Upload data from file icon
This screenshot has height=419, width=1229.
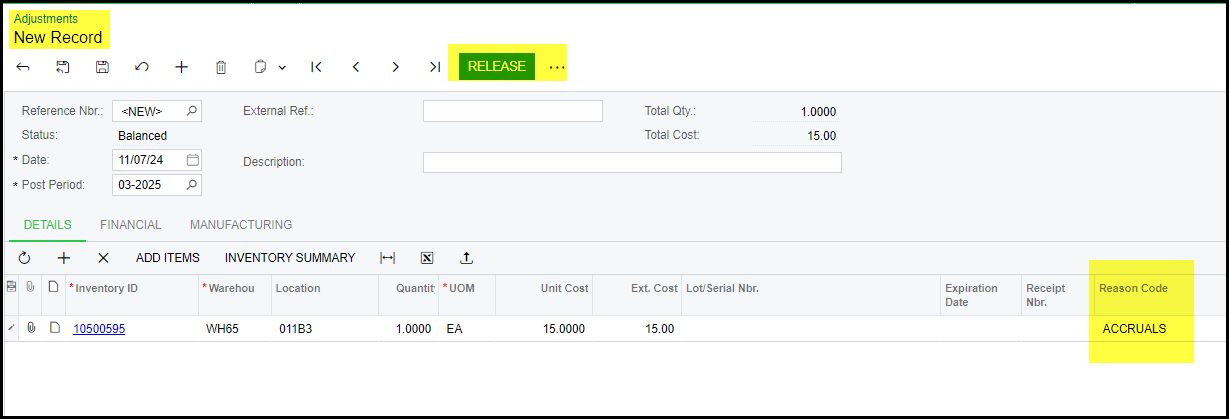[x=466, y=258]
